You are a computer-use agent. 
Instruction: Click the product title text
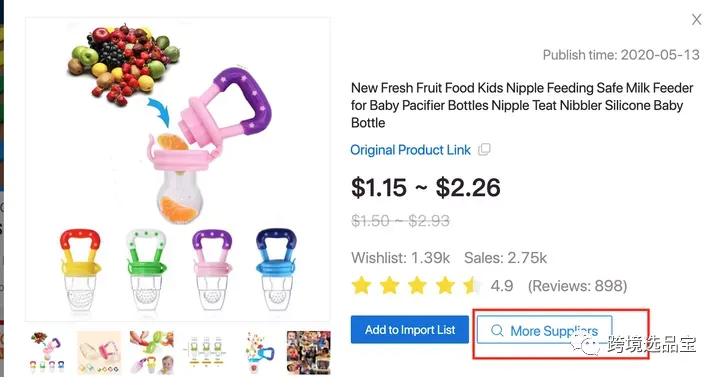click(522, 105)
